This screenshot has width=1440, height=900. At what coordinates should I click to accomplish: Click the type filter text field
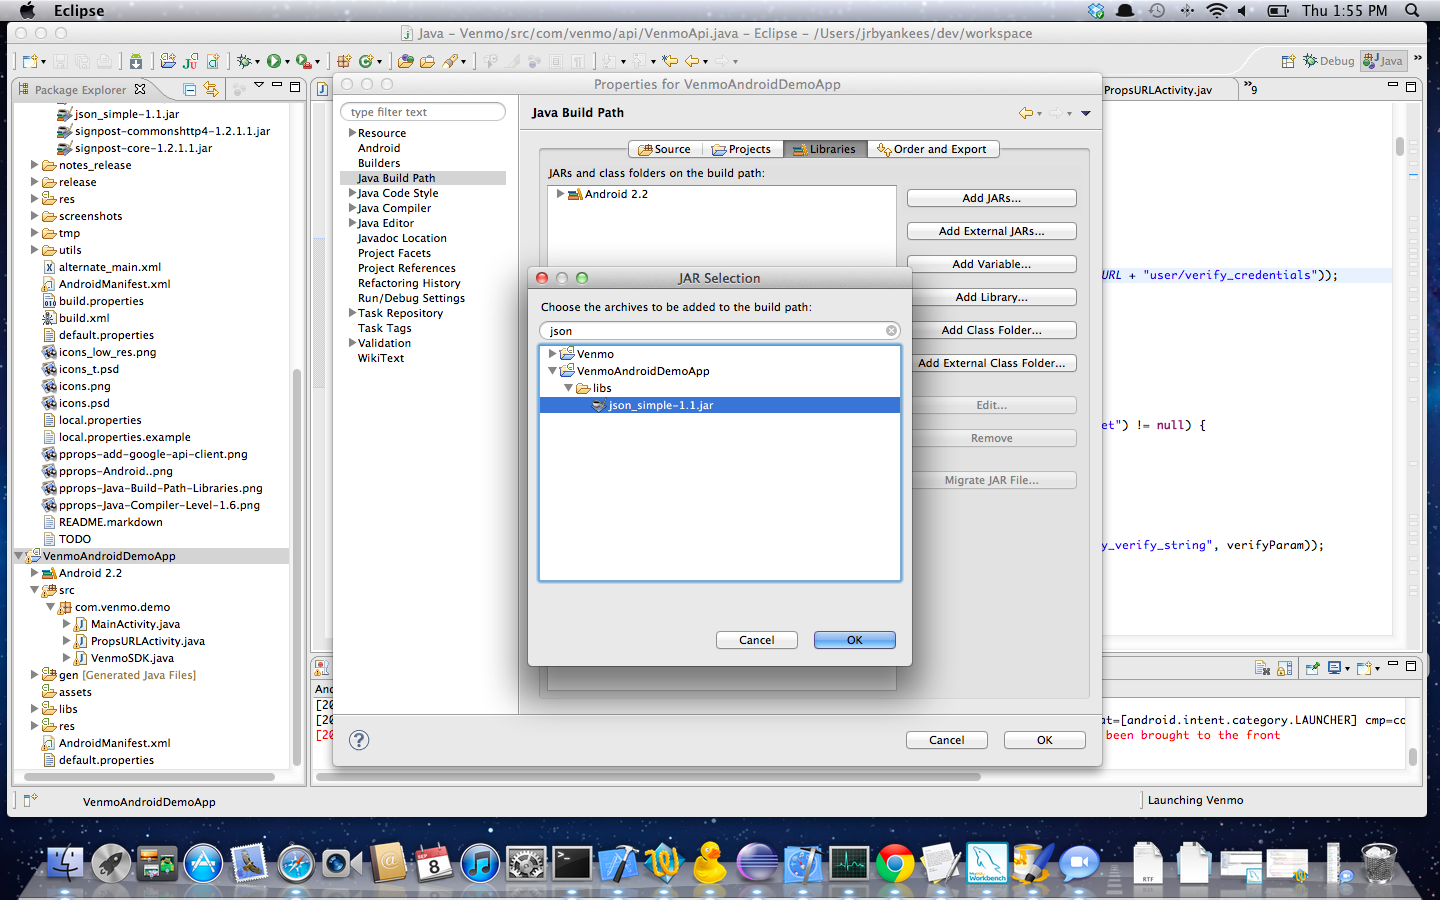[423, 112]
